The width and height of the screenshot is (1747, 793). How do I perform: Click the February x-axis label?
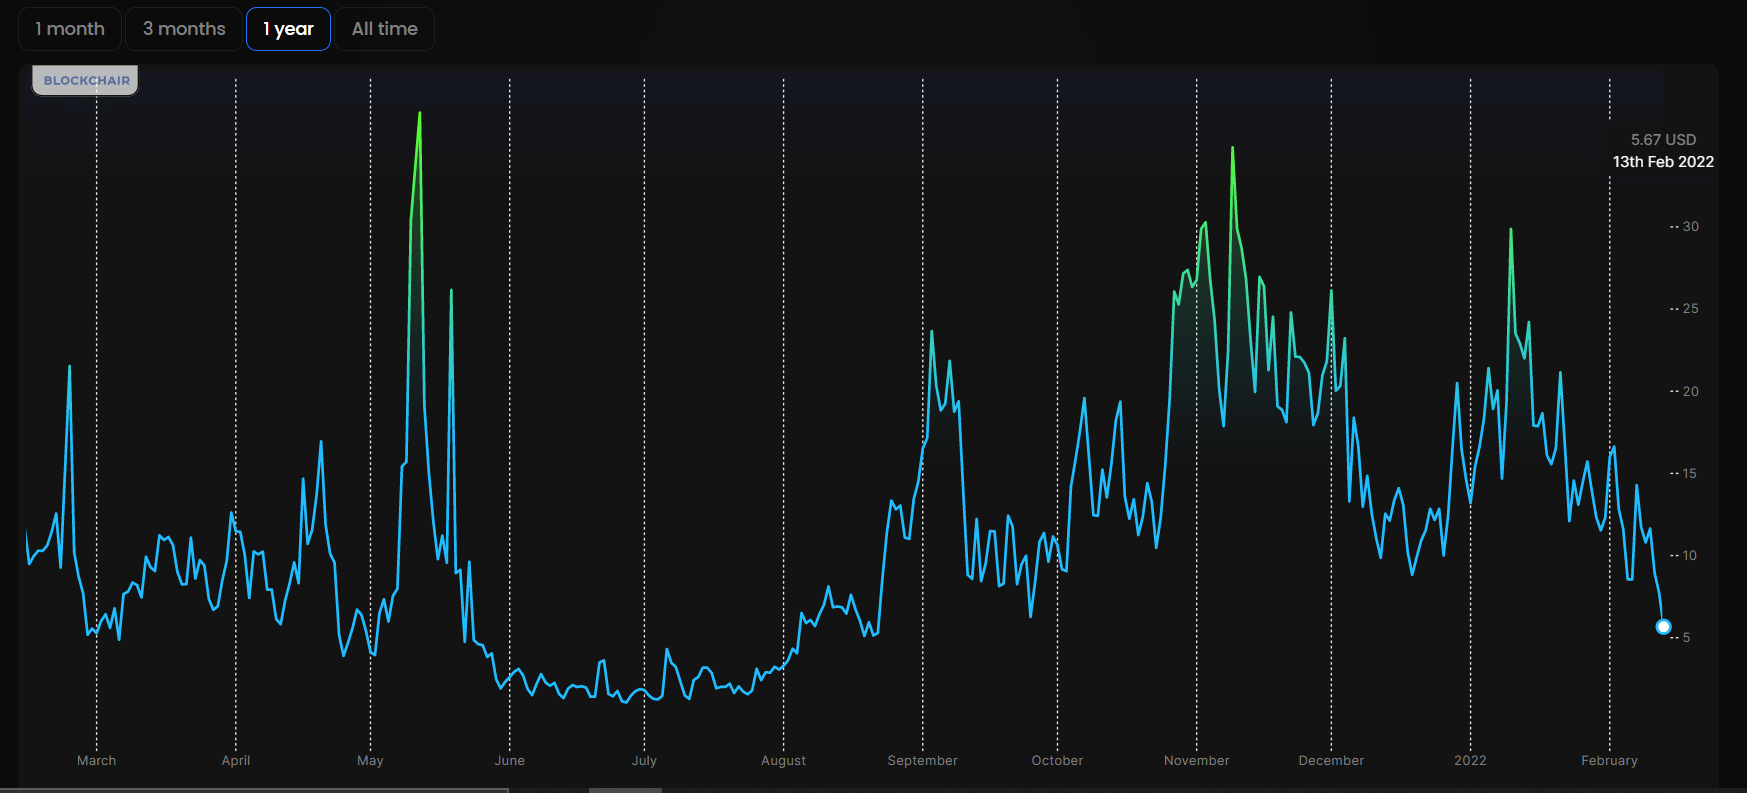(x=1609, y=760)
